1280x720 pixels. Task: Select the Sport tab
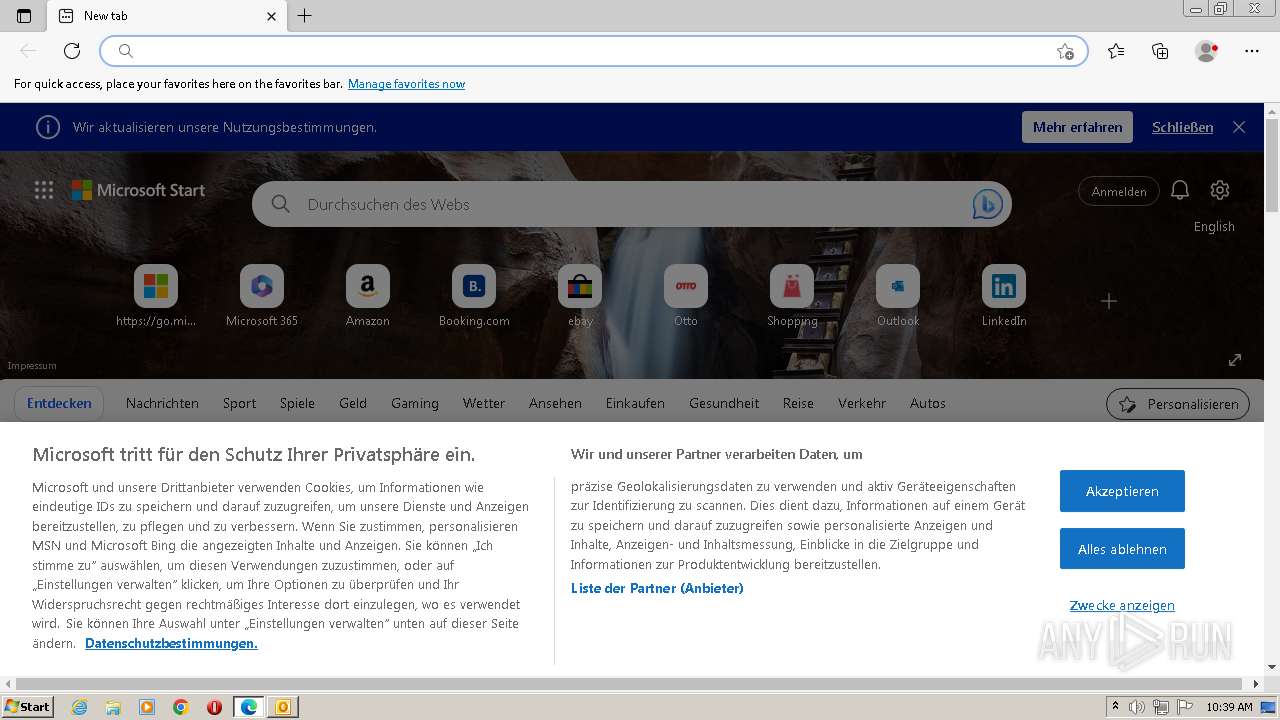[x=239, y=403]
